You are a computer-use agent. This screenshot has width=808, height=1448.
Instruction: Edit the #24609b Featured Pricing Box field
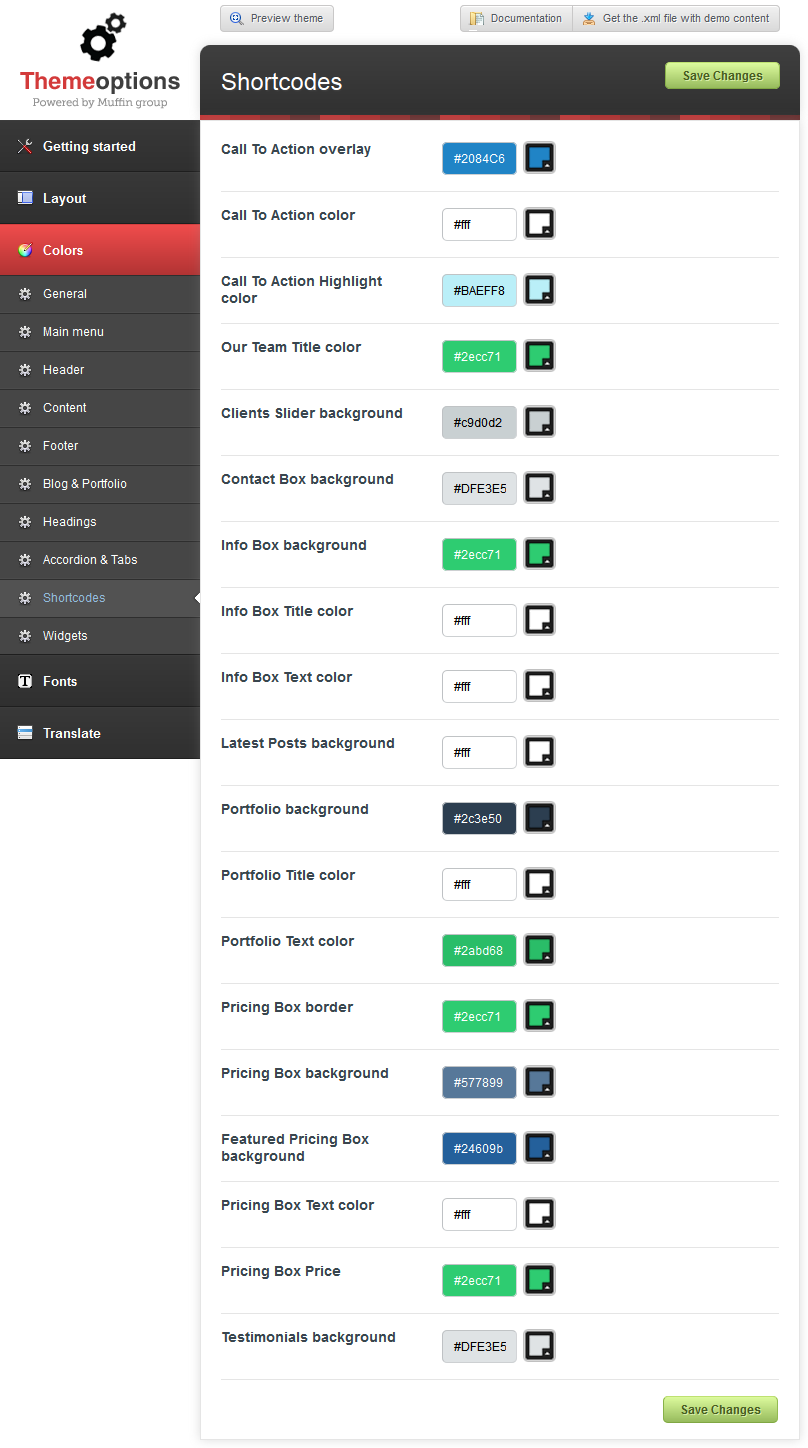480,1148
